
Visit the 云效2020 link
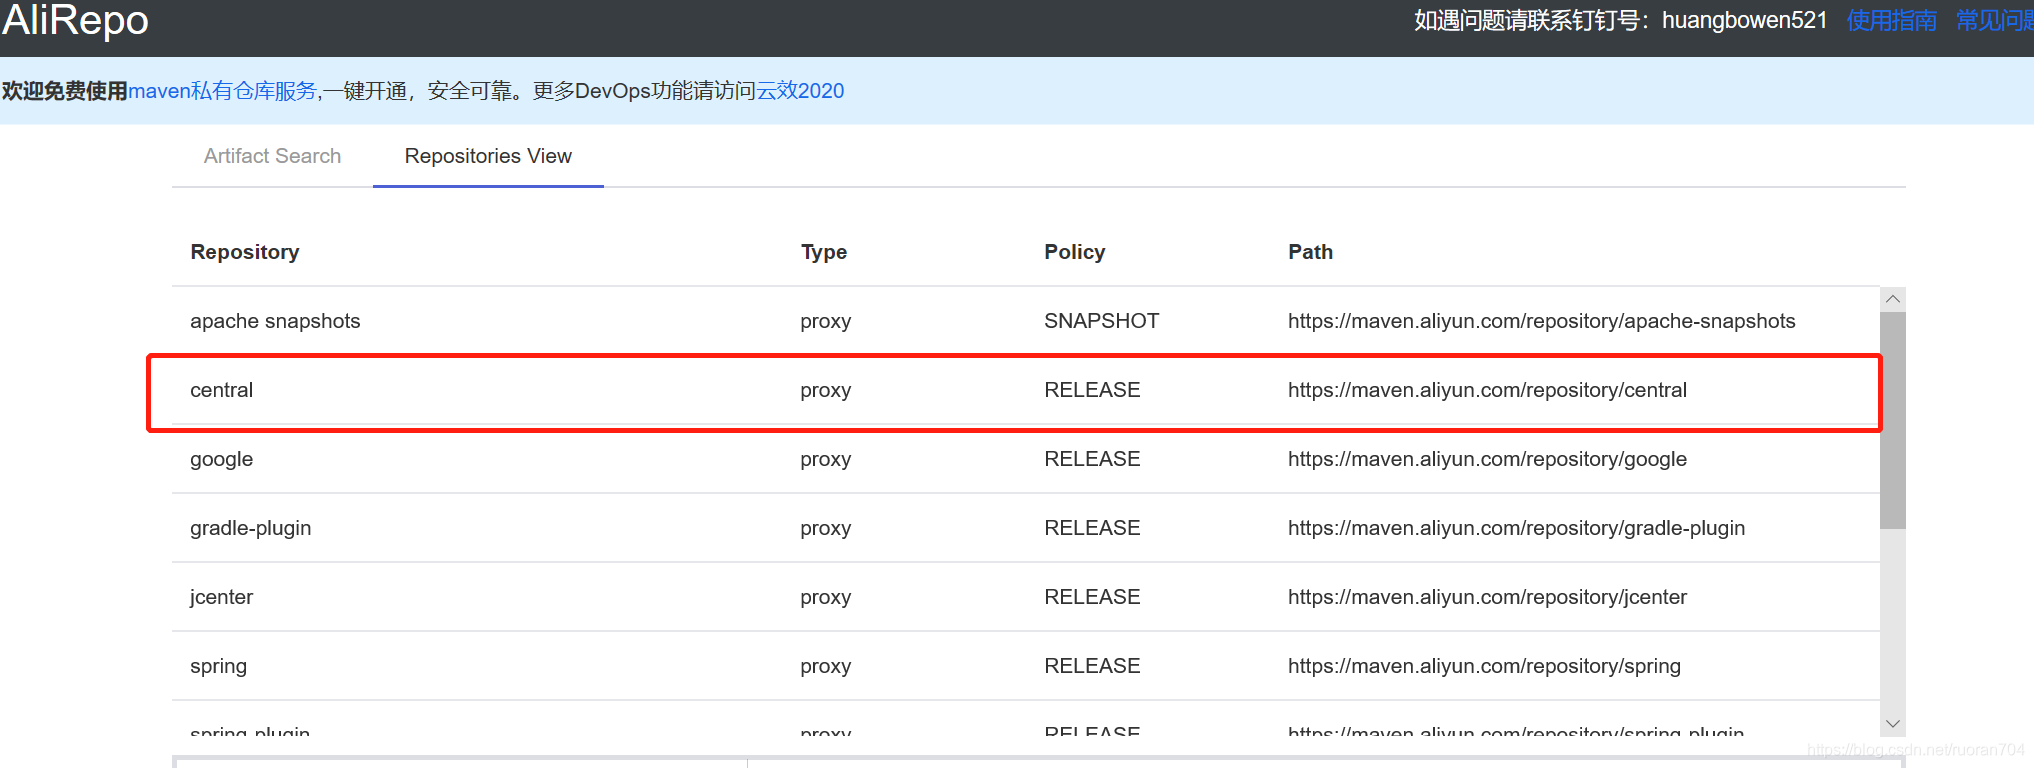click(800, 91)
